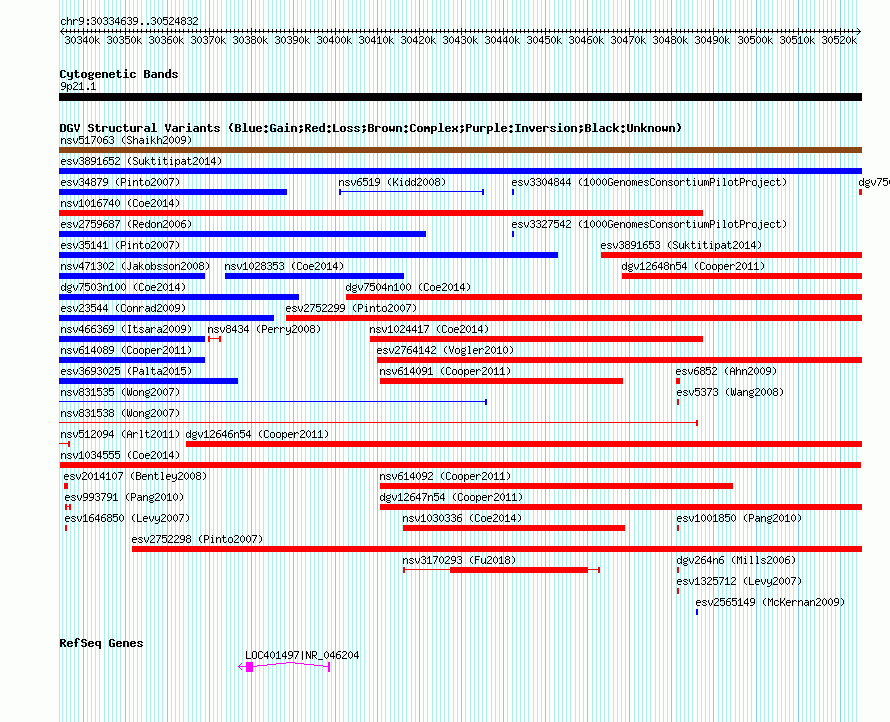Click the esv3891653 (Suktitipat2014) label
890x722 pixels.
(x=682, y=245)
